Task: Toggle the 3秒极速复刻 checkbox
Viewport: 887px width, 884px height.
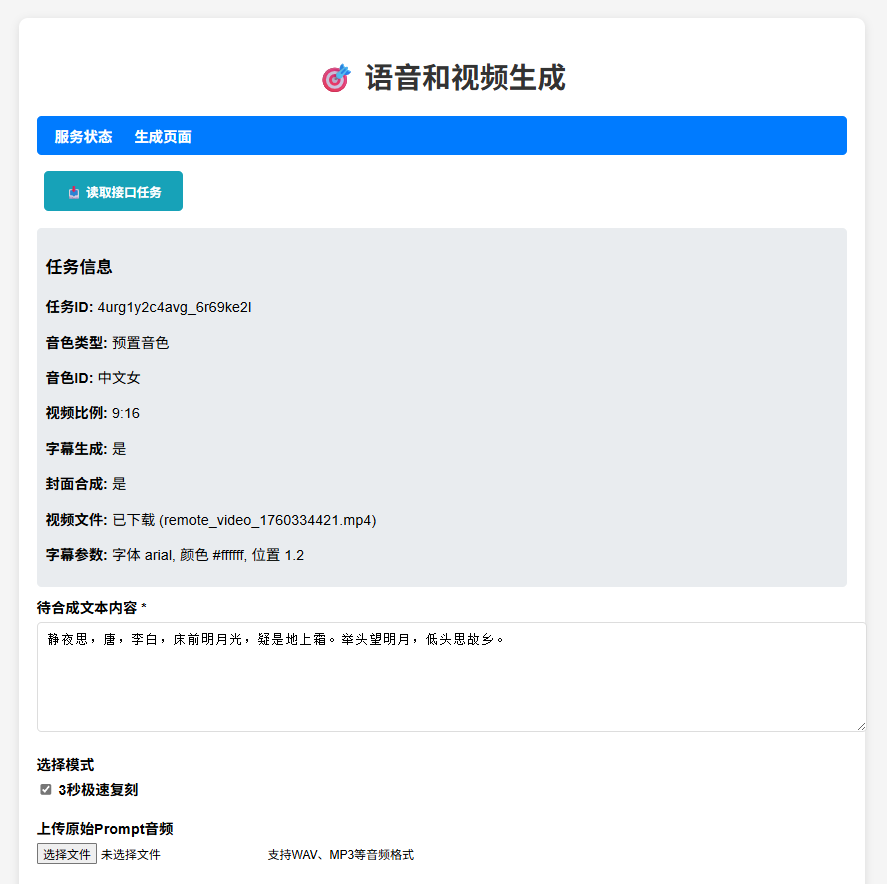Action: 46,790
